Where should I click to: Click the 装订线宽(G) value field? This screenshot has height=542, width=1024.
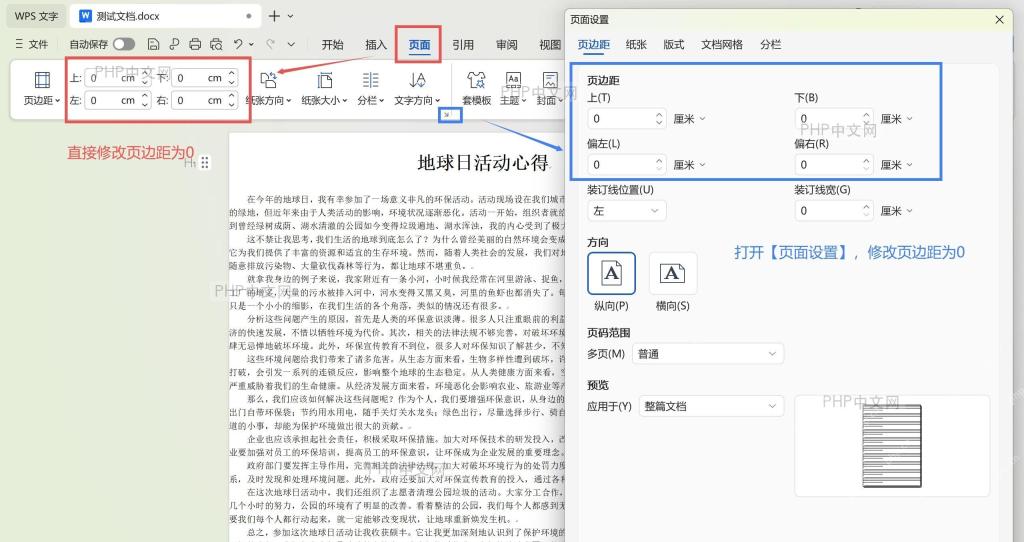click(x=834, y=211)
